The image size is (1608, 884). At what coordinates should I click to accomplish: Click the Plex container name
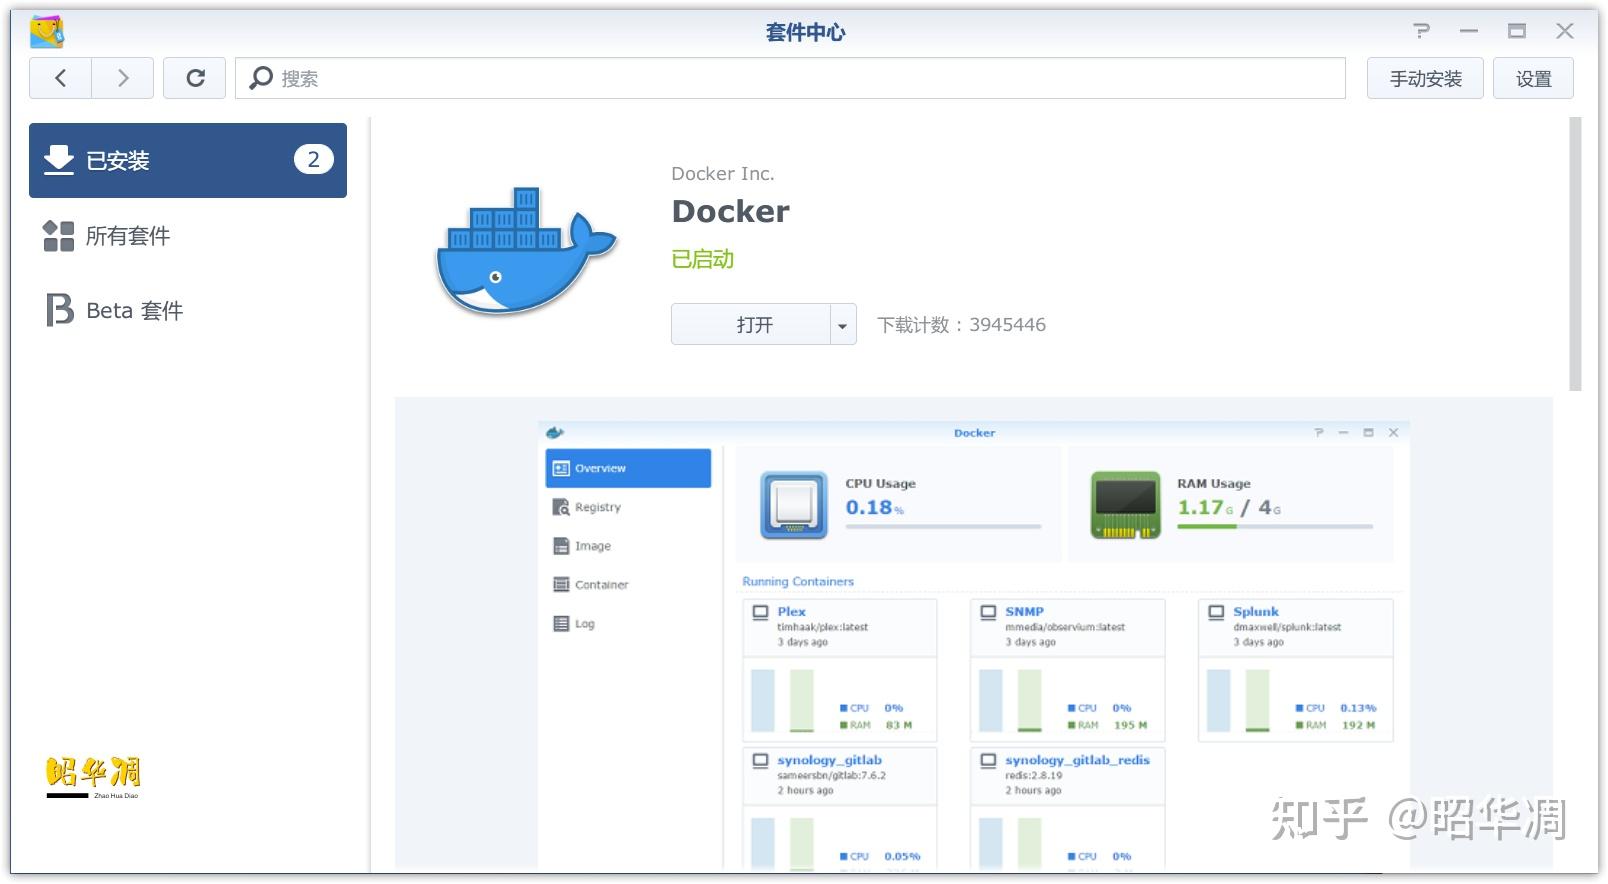pos(791,611)
